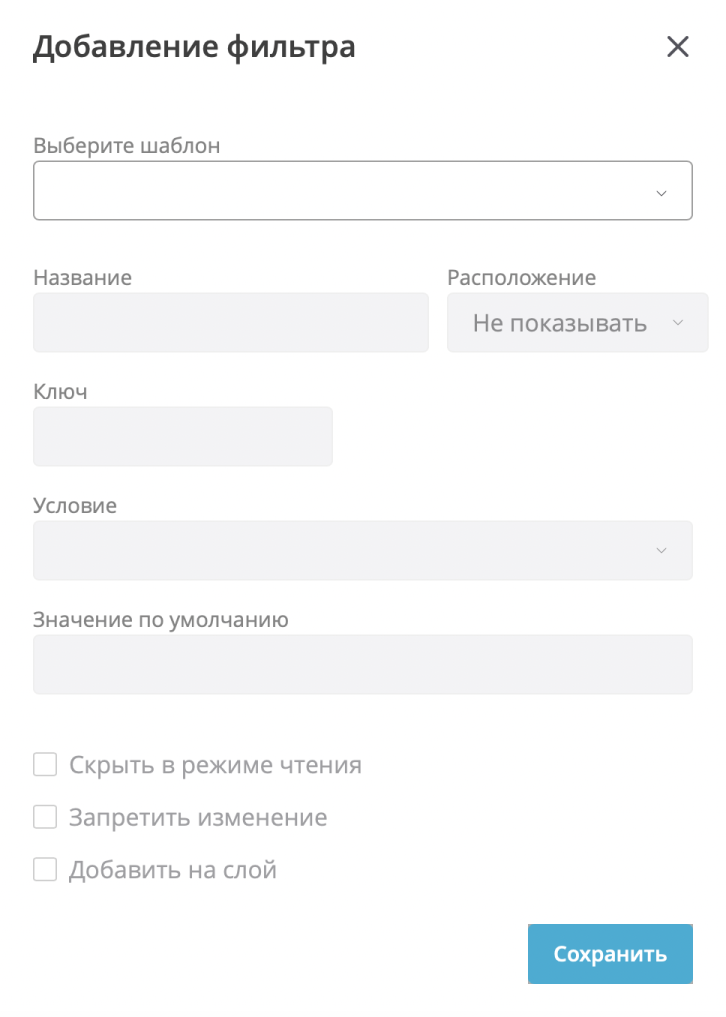Check the Добавить на слой checkbox
Image resolution: width=726 pixels, height=1017 pixels.
[x=45, y=870]
